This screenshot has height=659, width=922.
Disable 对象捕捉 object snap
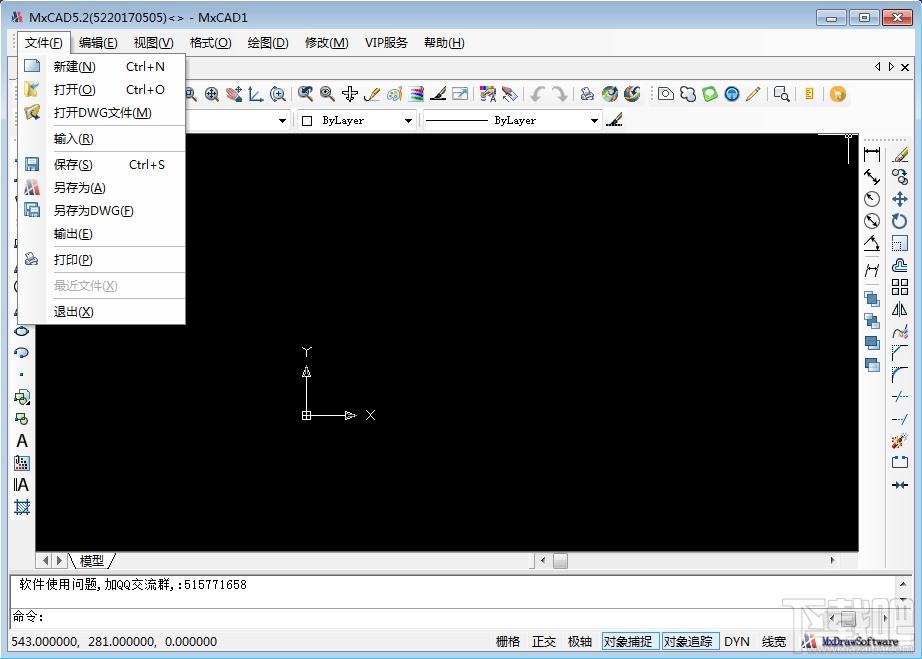pyautogui.click(x=628, y=642)
